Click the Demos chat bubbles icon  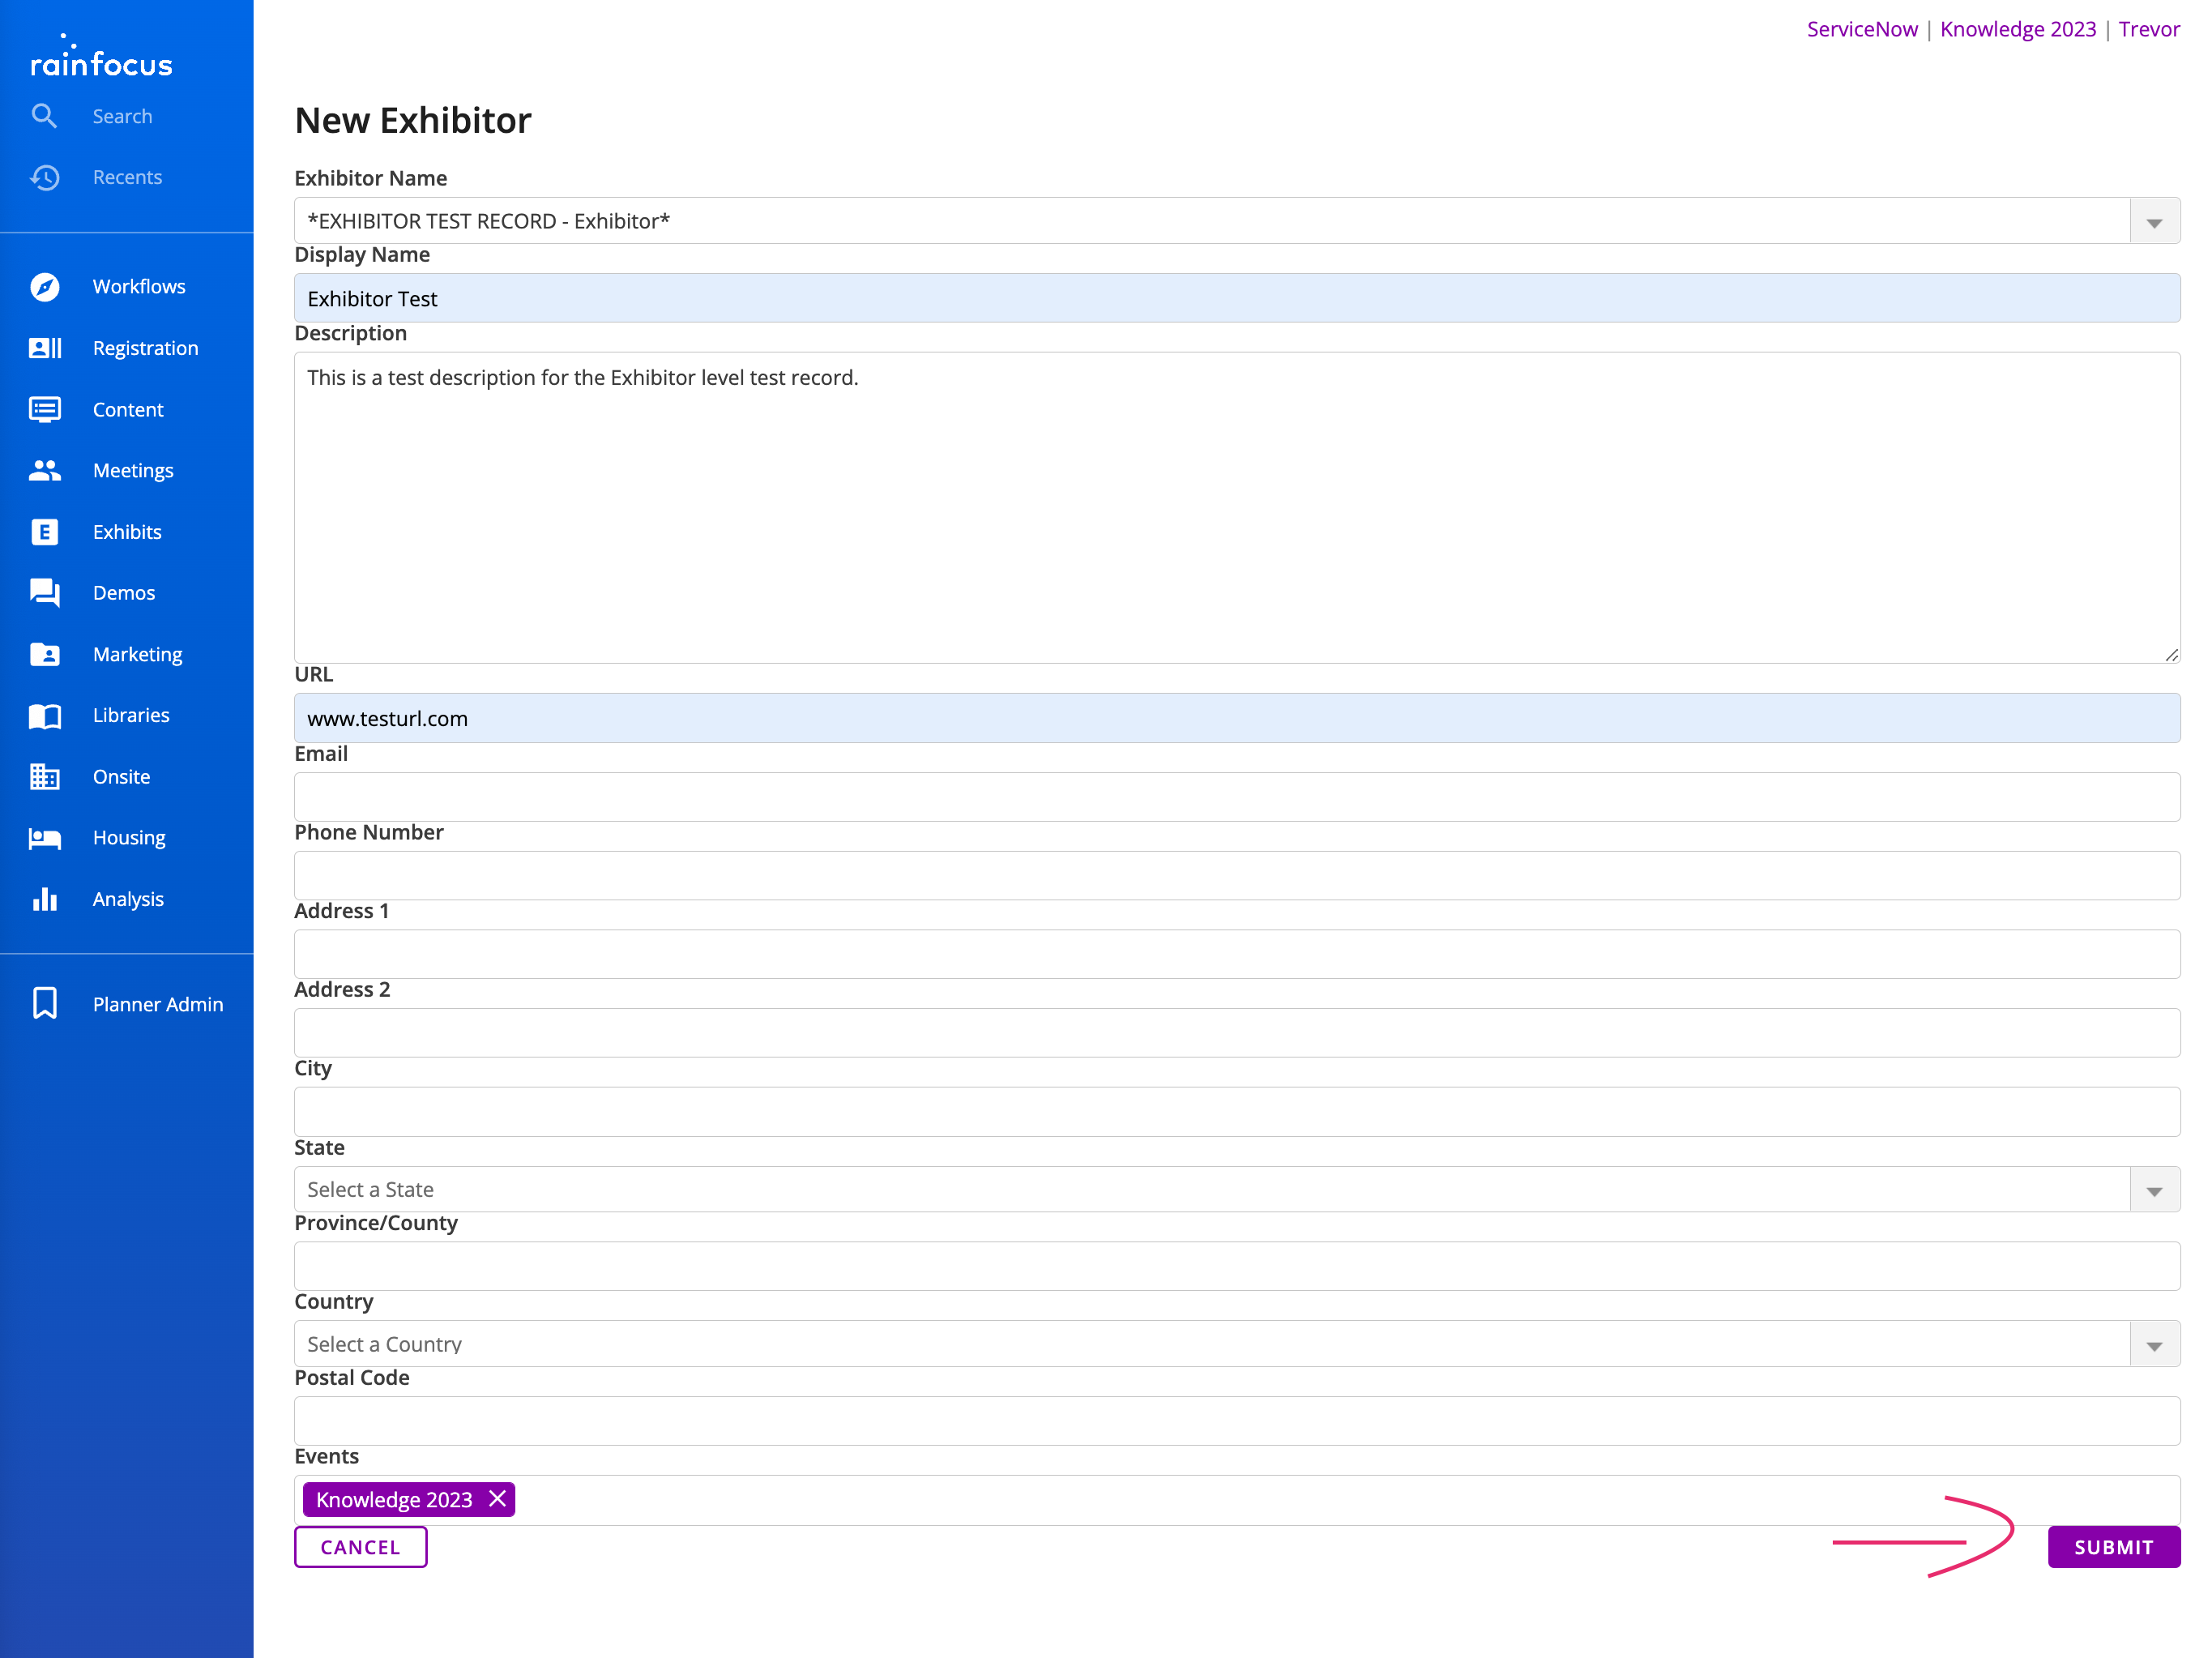pyautogui.click(x=44, y=593)
